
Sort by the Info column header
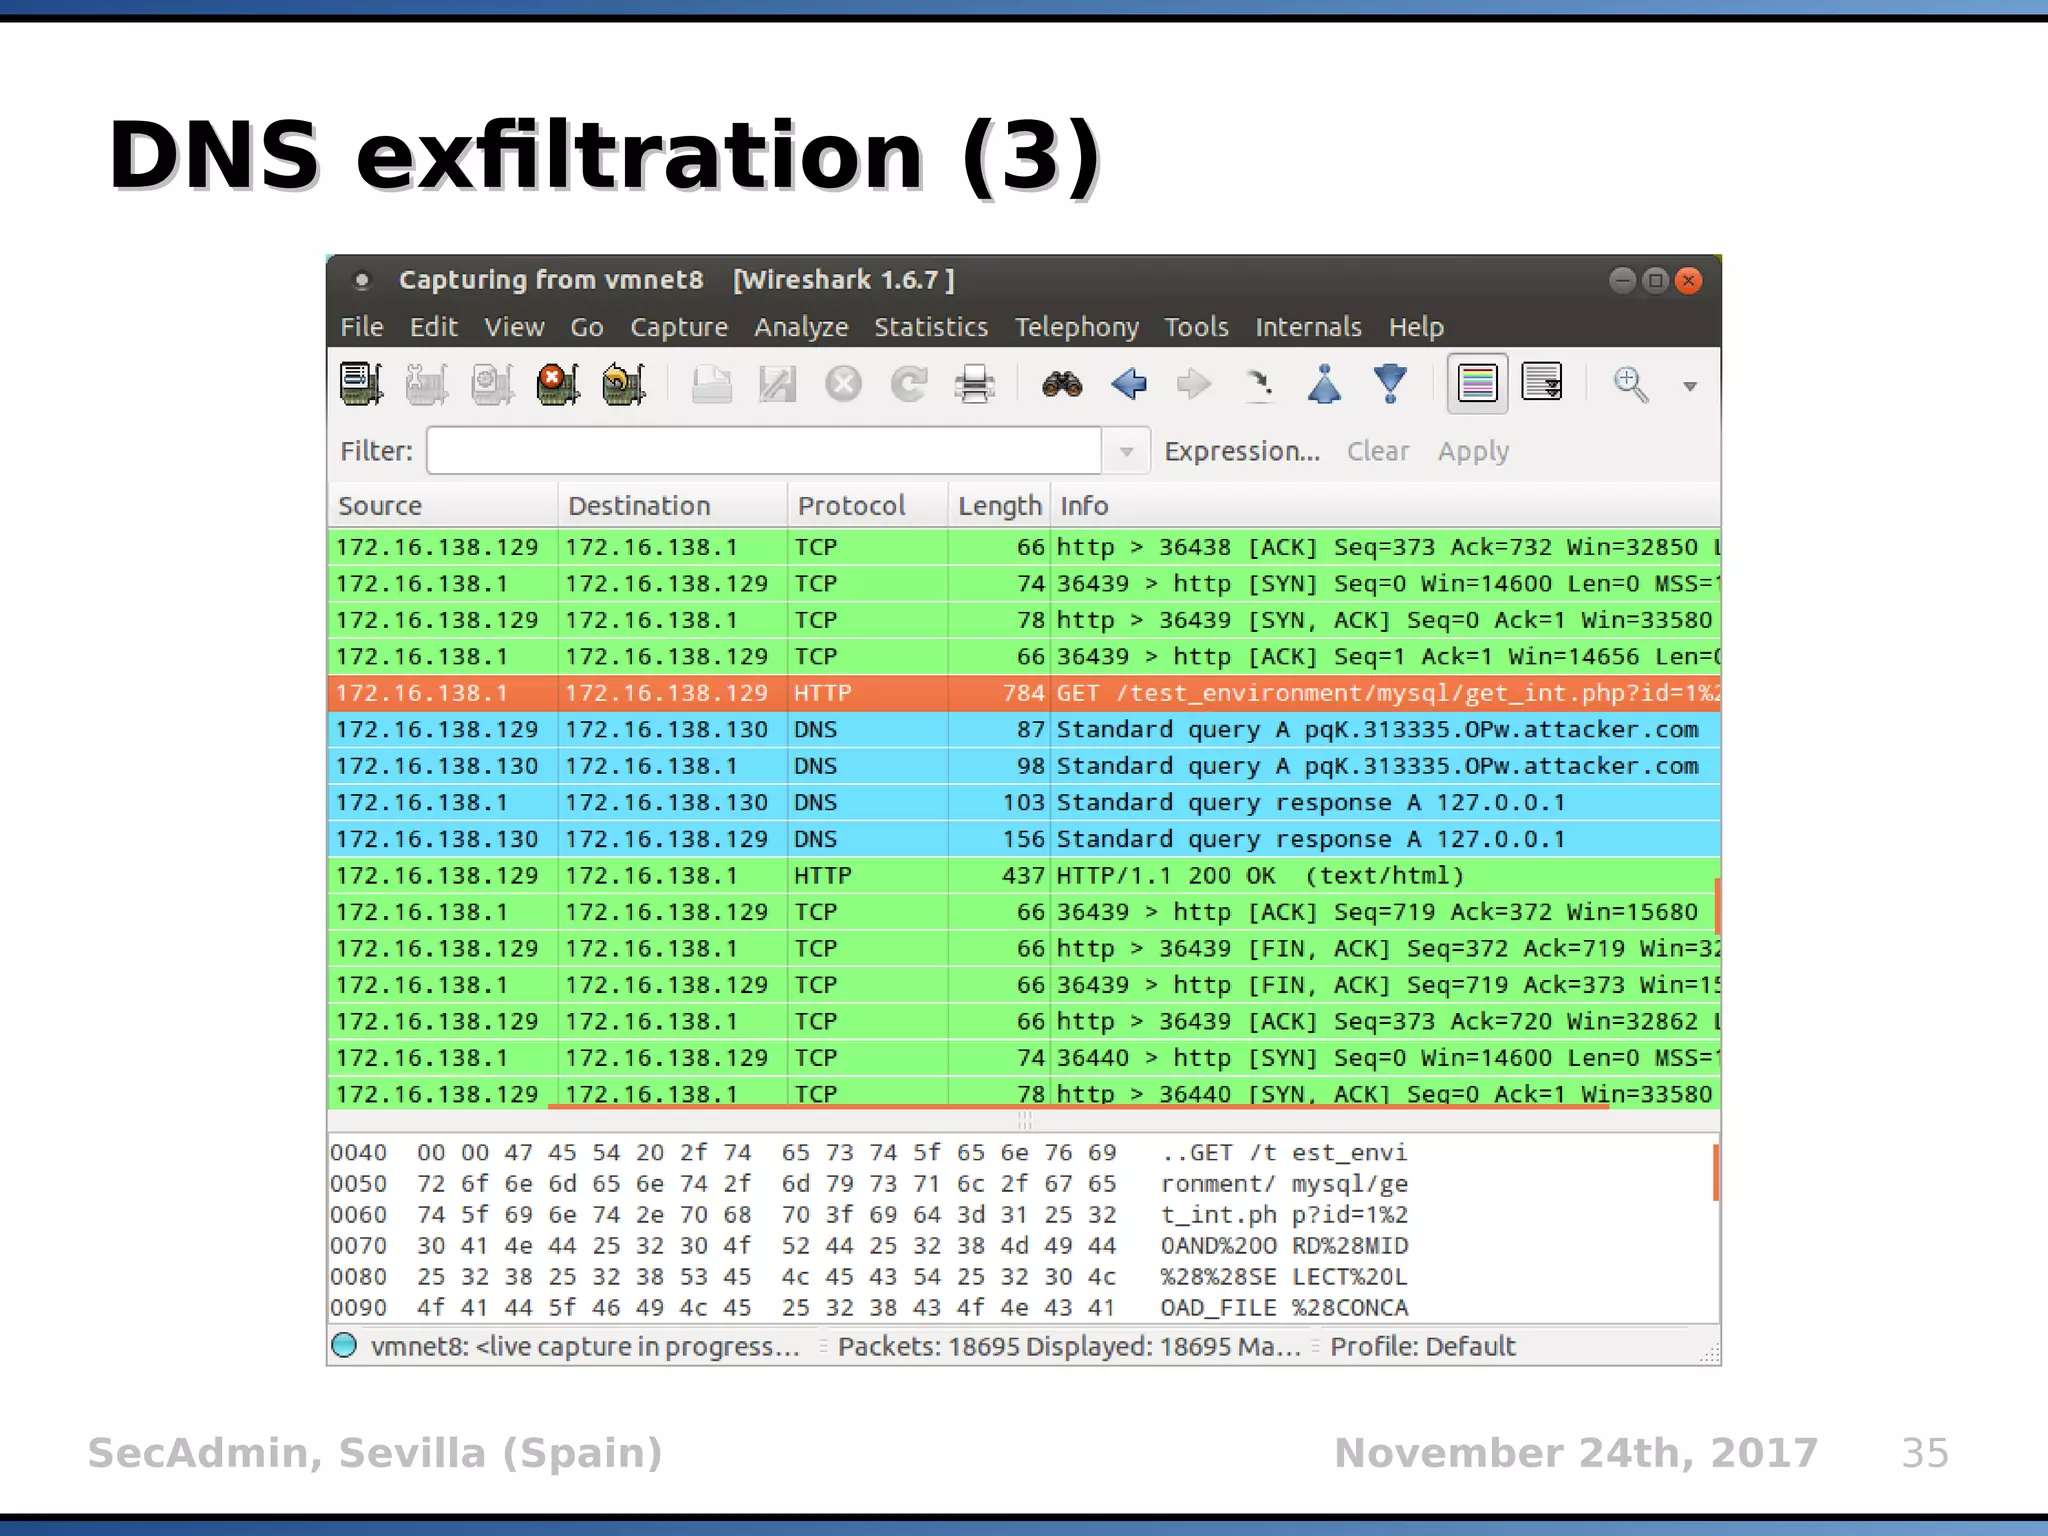(x=1385, y=505)
